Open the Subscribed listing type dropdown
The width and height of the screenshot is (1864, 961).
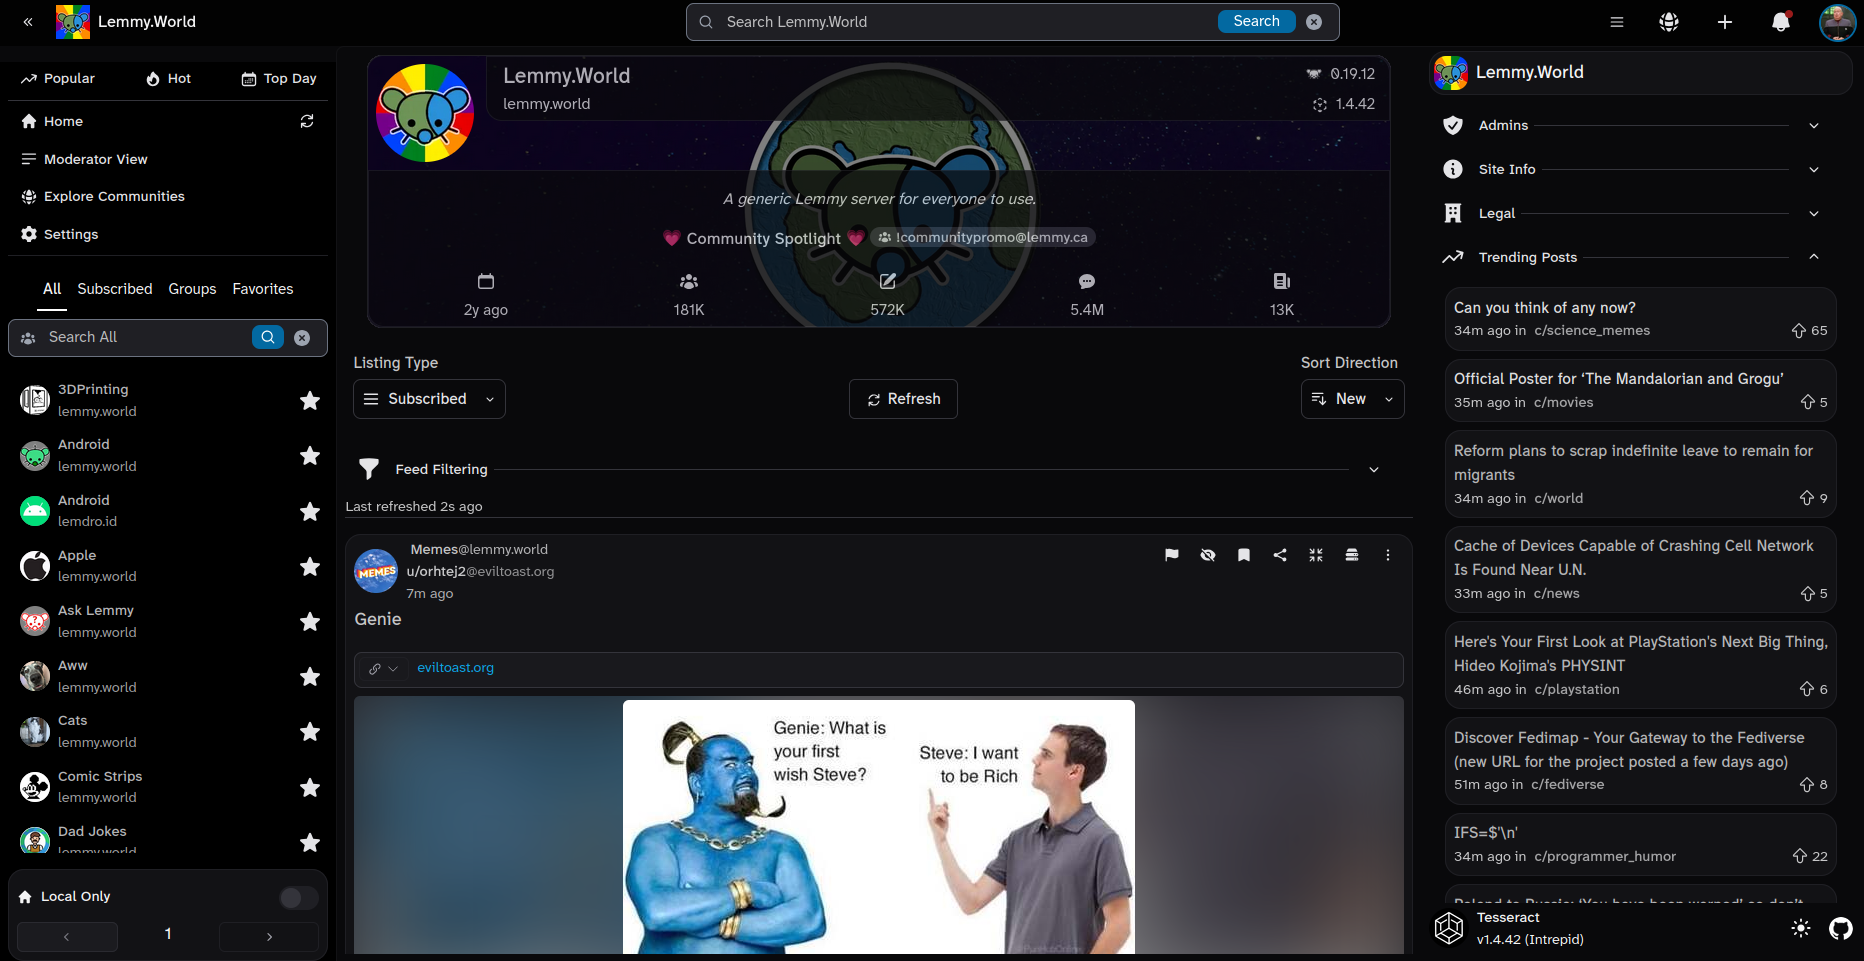pyautogui.click(x=429, y=399)
